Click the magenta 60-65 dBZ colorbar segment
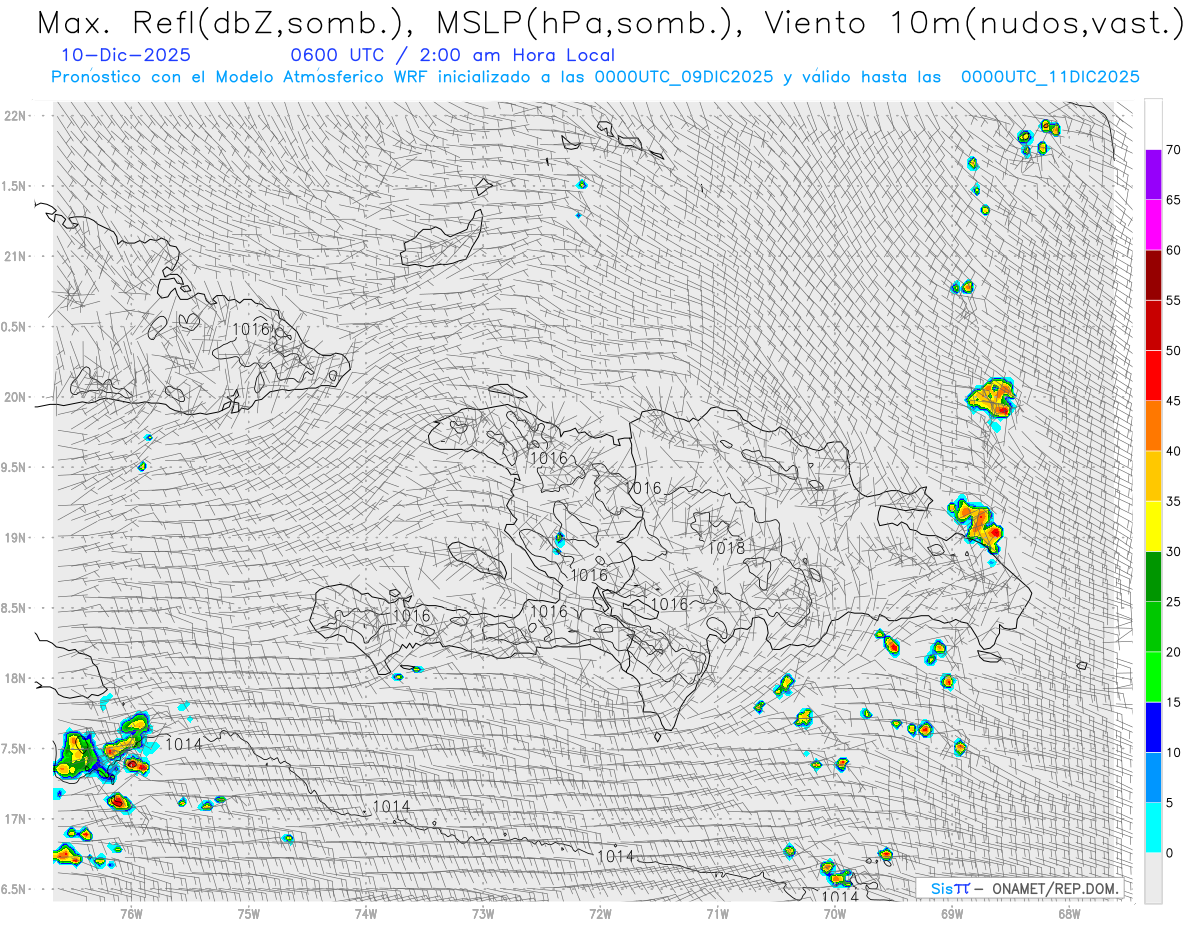 (1153, 225)
